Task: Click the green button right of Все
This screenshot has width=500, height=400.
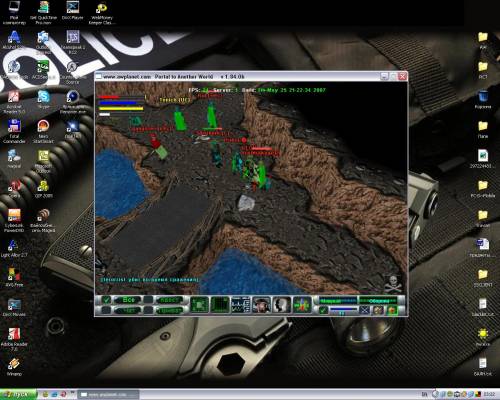Action: click(169, 300)
